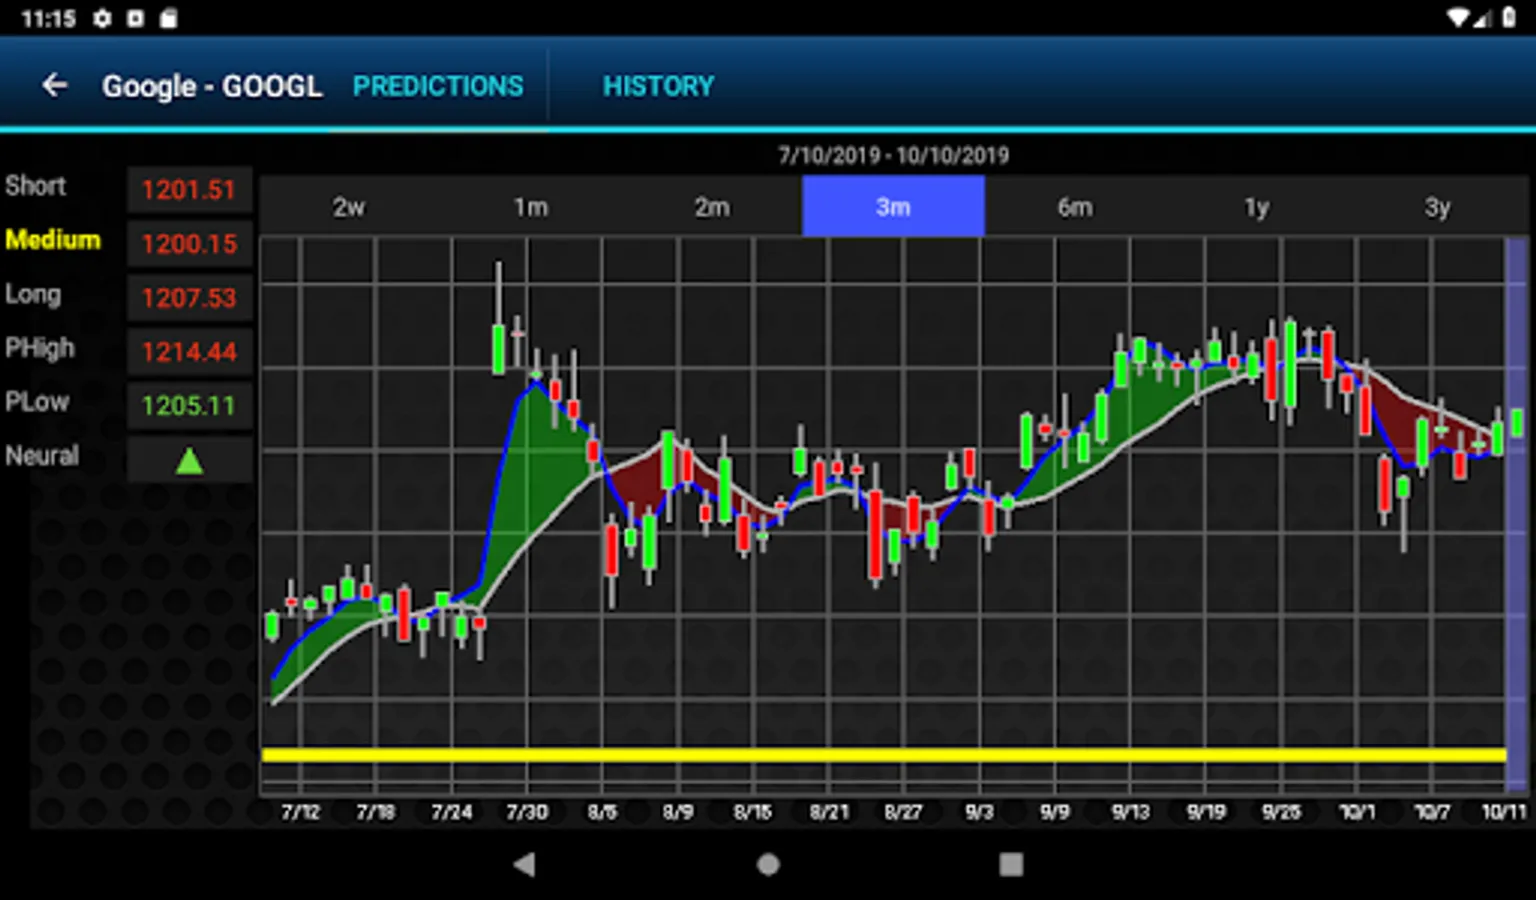The image size is (1536, 900).
Task: Choose the 1y time range
Action: 1256,207
